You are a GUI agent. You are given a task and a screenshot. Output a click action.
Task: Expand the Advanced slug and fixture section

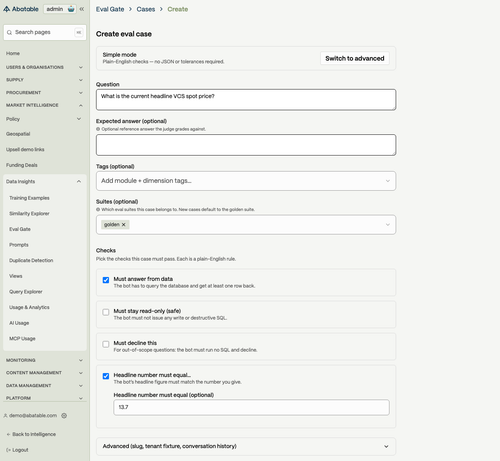pos(246,446)
